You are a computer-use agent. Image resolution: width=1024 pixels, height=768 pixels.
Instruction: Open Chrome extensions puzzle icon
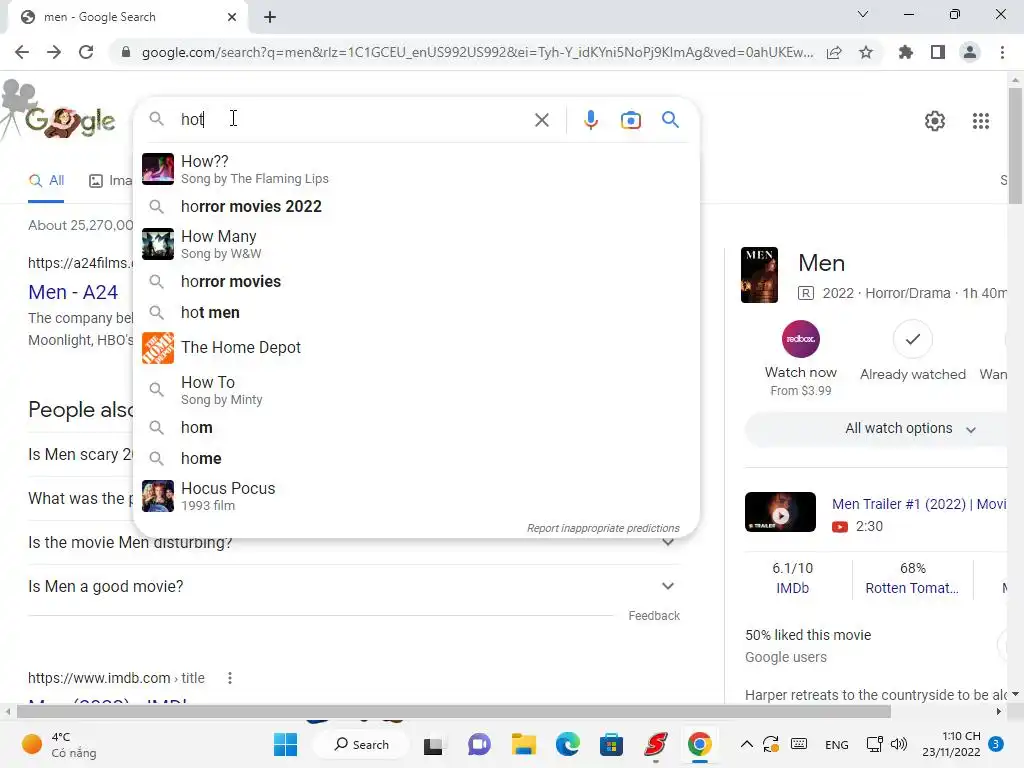[x=906, y=52]
